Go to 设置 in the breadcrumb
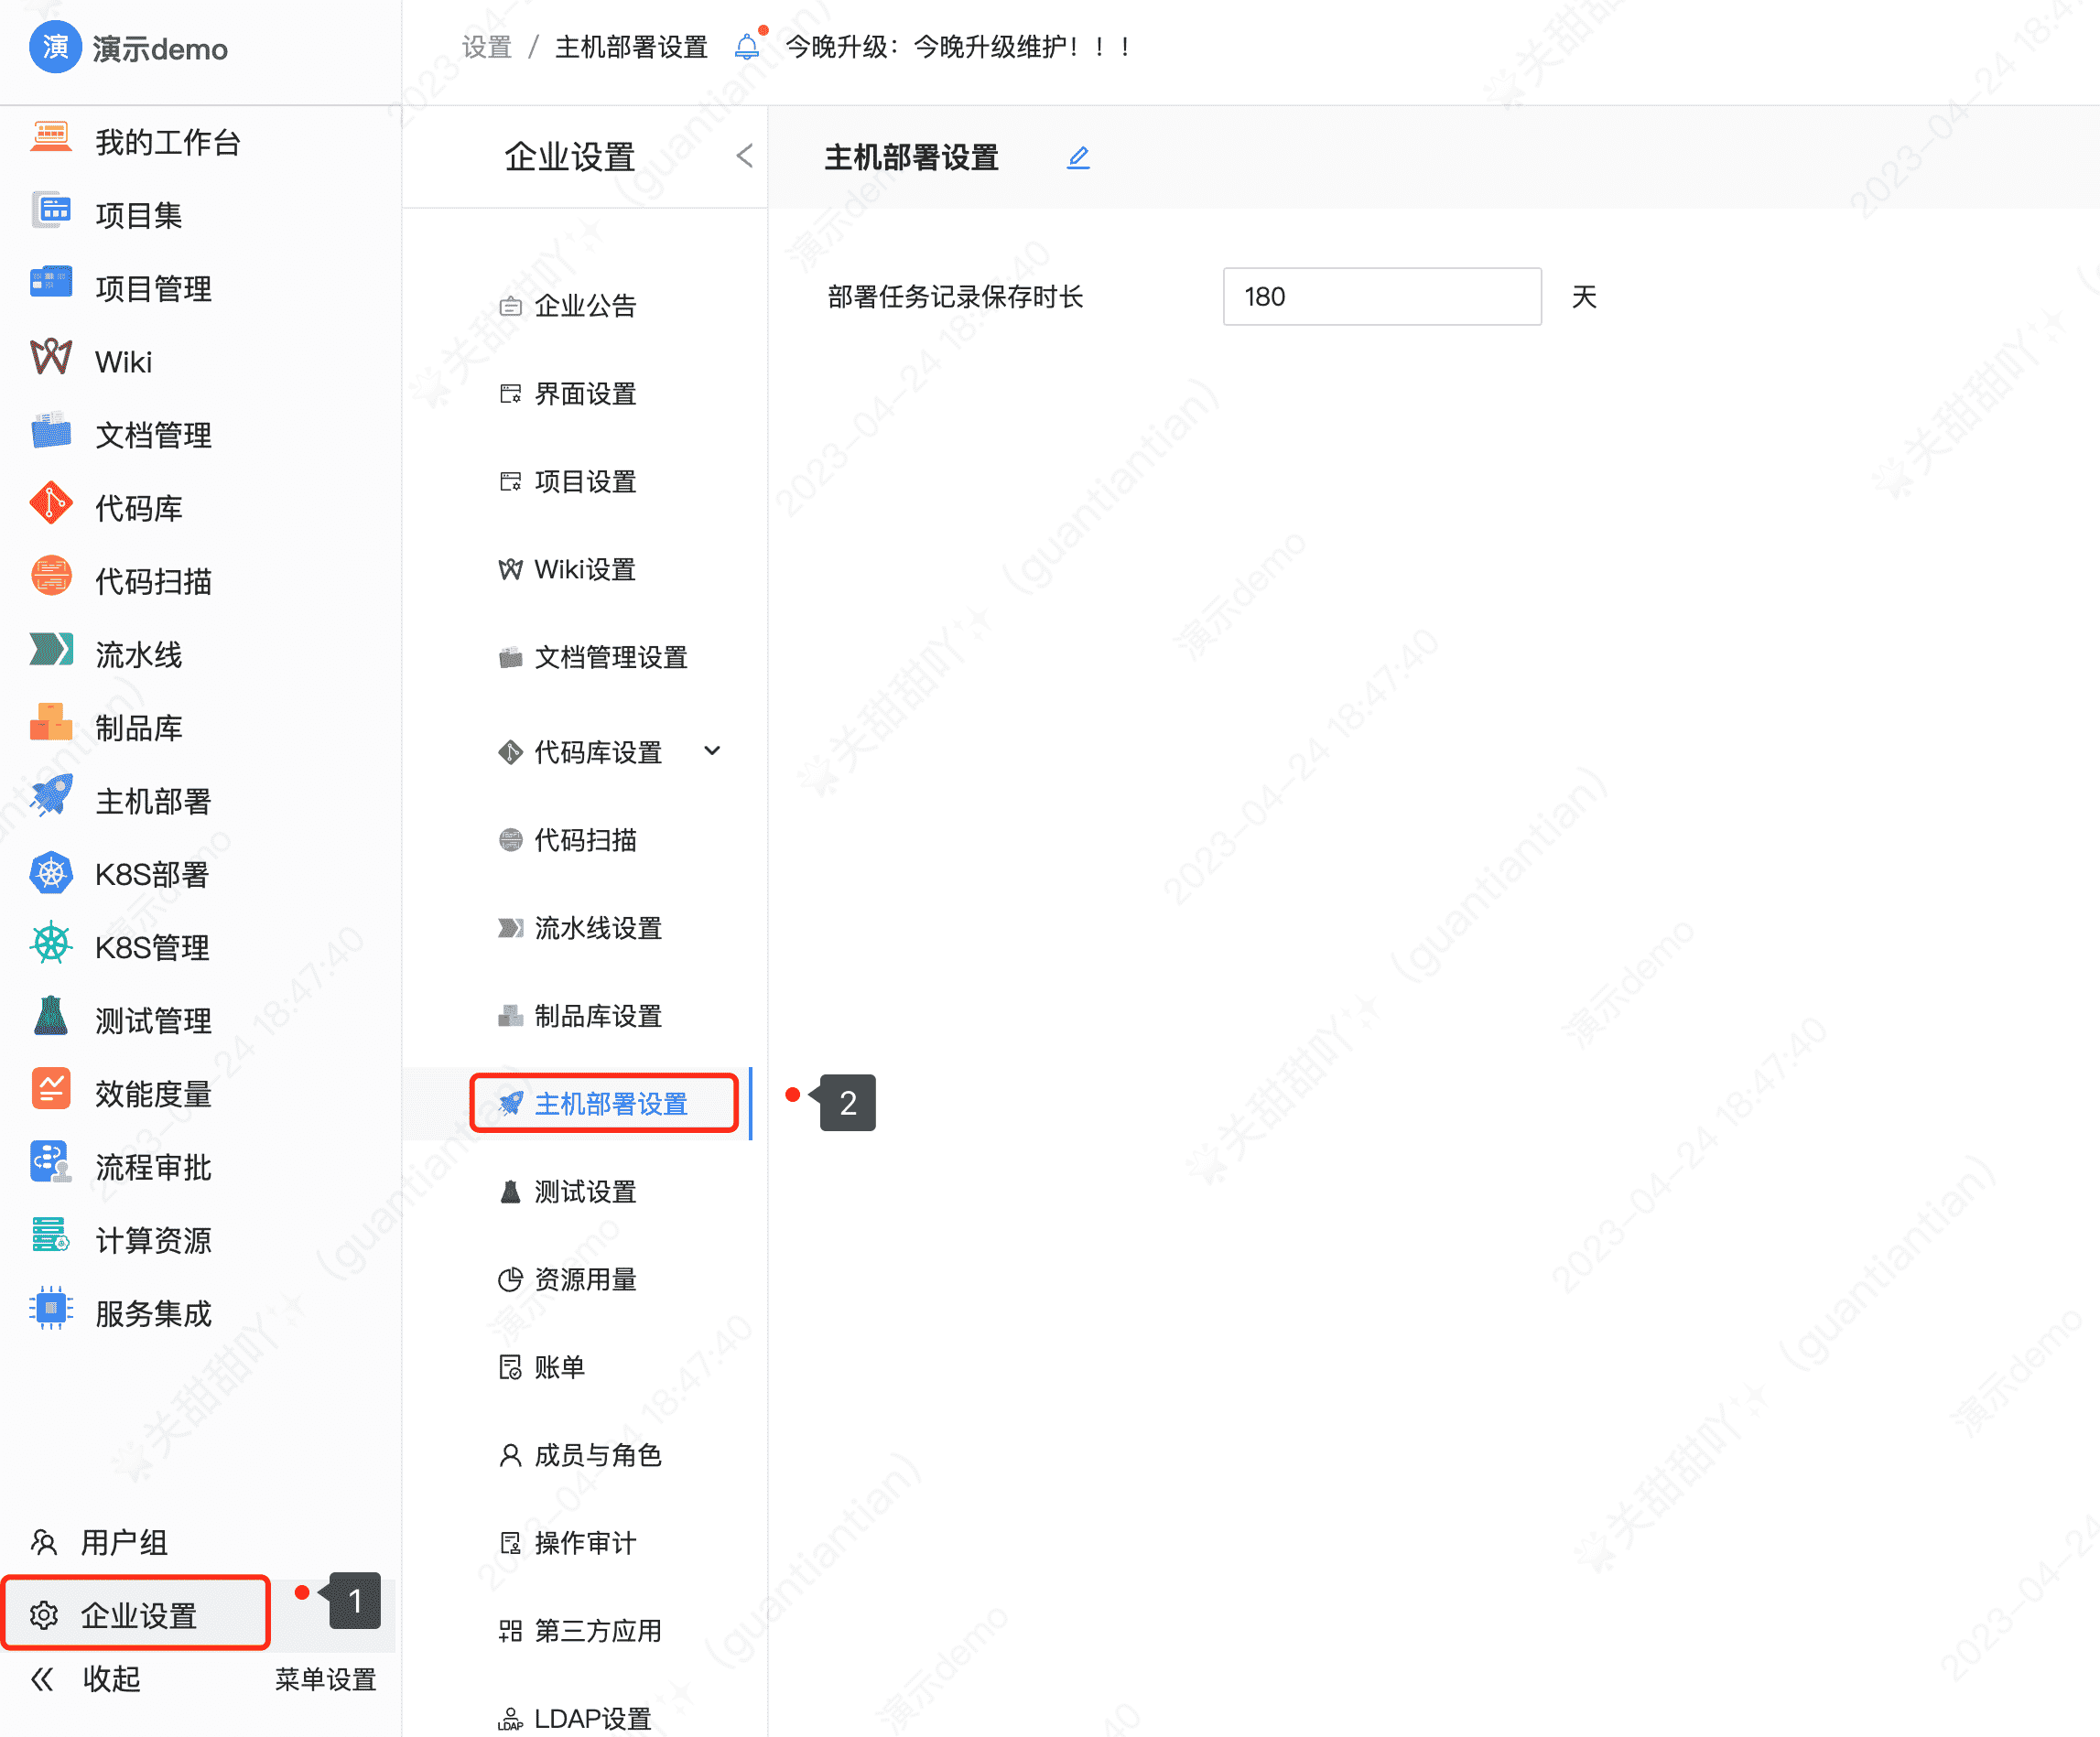This screenshot has width=2100, height=1737. click(485, 46)
